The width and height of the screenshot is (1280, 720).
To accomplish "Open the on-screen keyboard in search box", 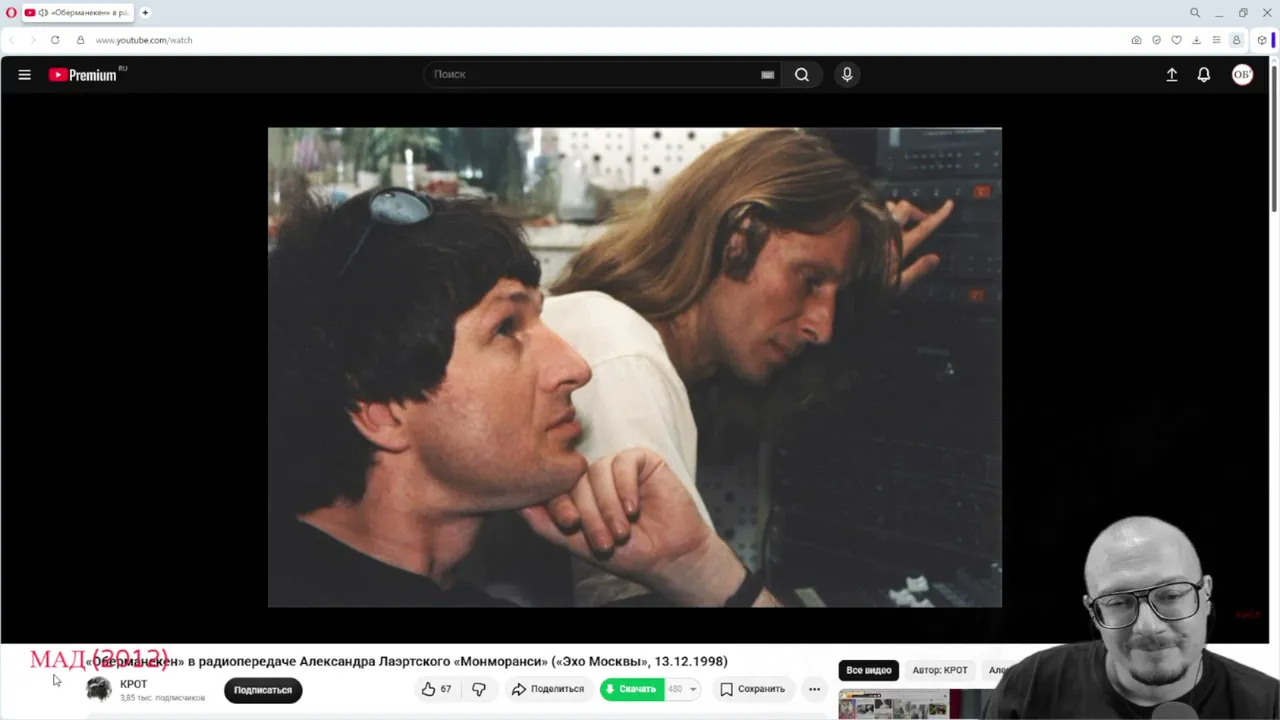I will 768,75.
